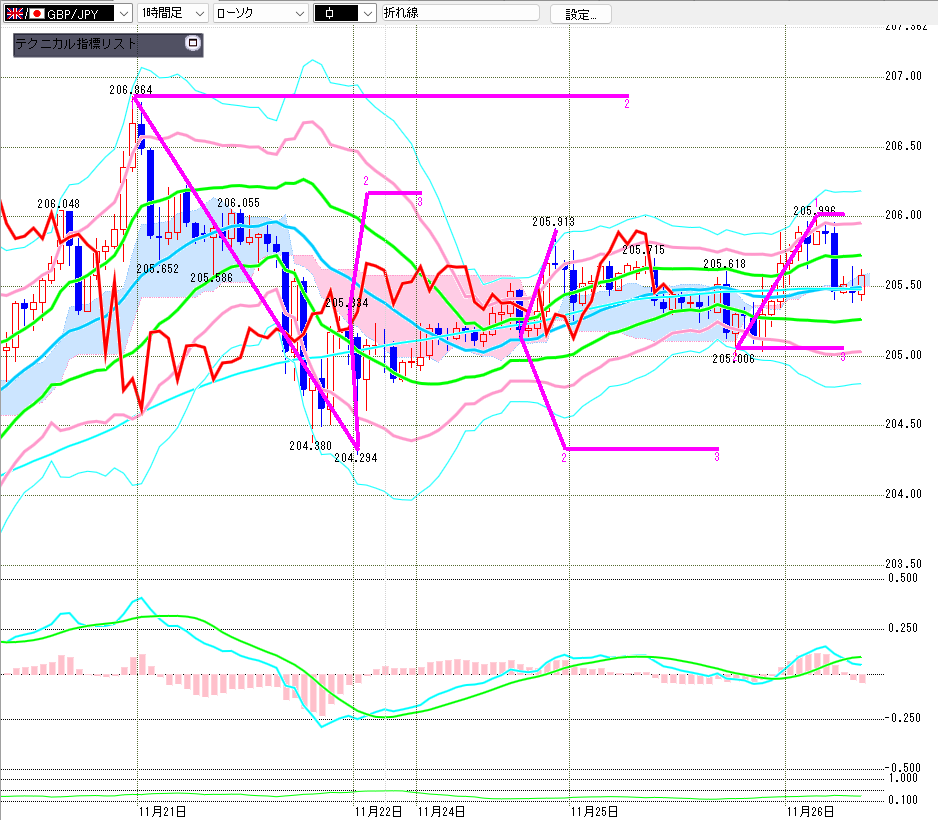This screenshot has width=938, height=820.
Task: Select the 205.913 peak price label
Action: 553,222
